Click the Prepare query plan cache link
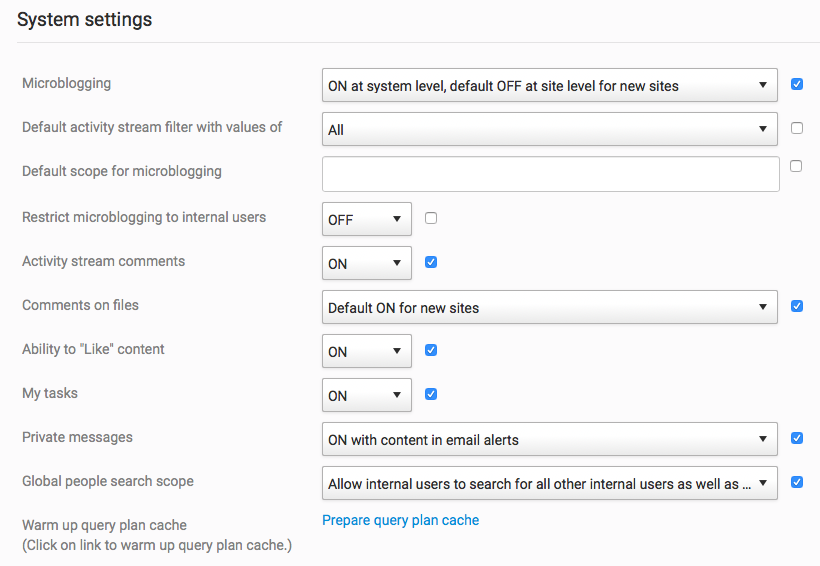Viewport: 820px width, 566px height. click(x=400, y=520)
